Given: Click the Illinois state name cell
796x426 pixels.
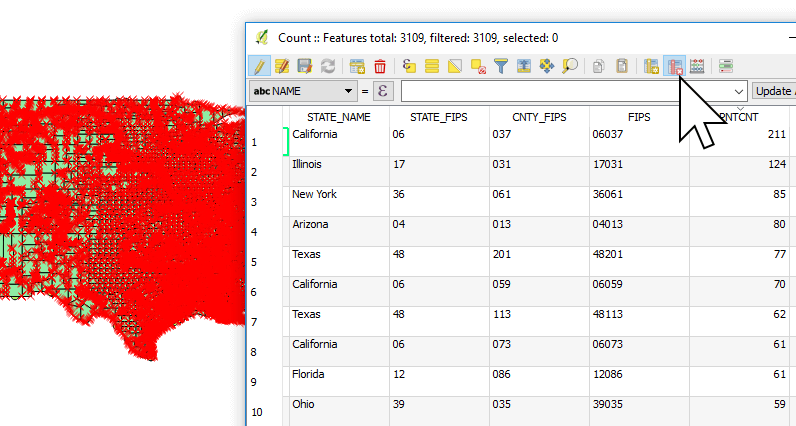Looking at the screenshot, I should (339, 172).
